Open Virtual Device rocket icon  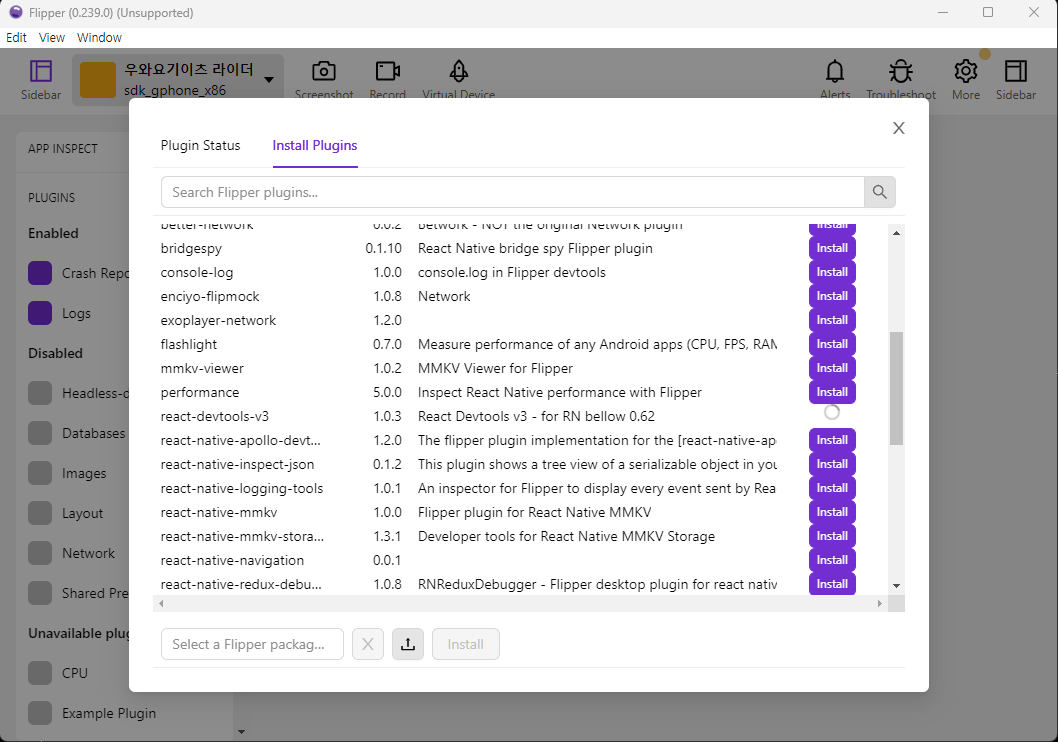tap(459, 71)
